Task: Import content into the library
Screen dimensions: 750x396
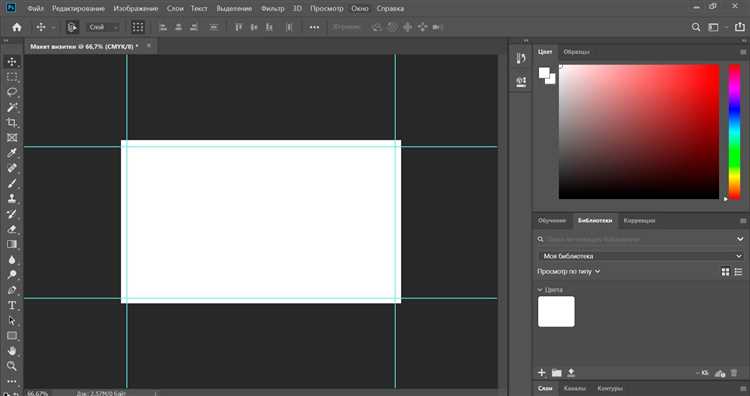Action: click(x=571, y=373)
